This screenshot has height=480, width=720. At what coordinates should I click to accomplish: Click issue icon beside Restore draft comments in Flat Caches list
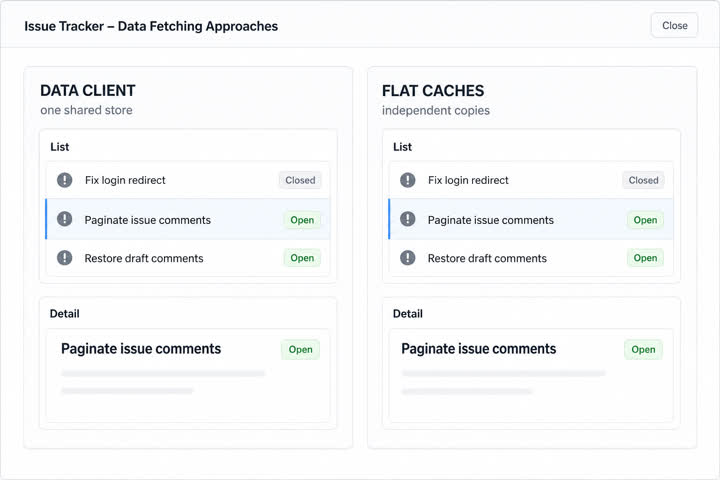pos(407,258)
